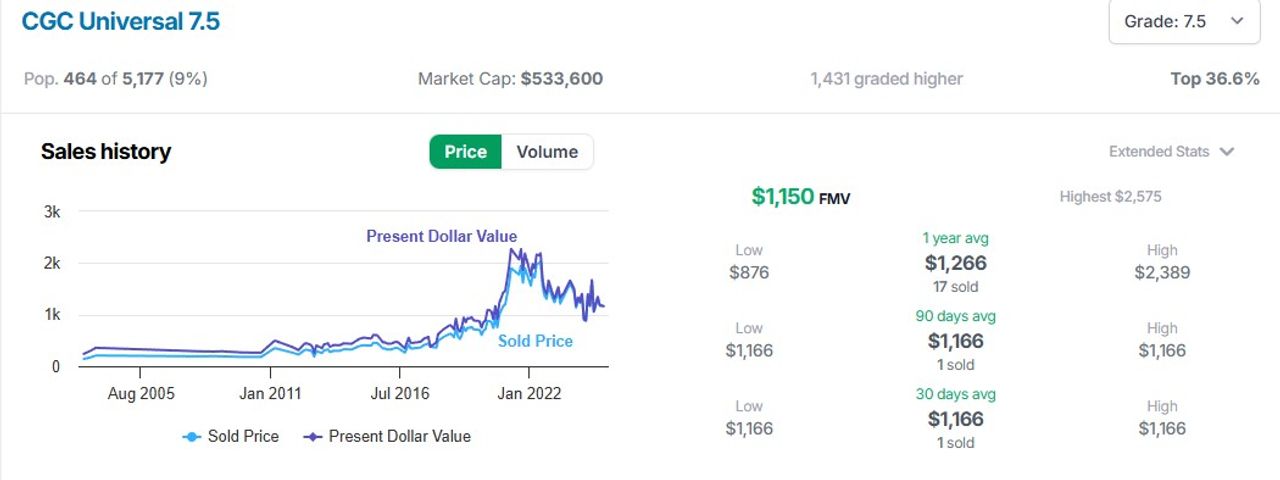Open the Grade: 7.5 dropdown
The image size is (1280, 480).
[1184, 21]
